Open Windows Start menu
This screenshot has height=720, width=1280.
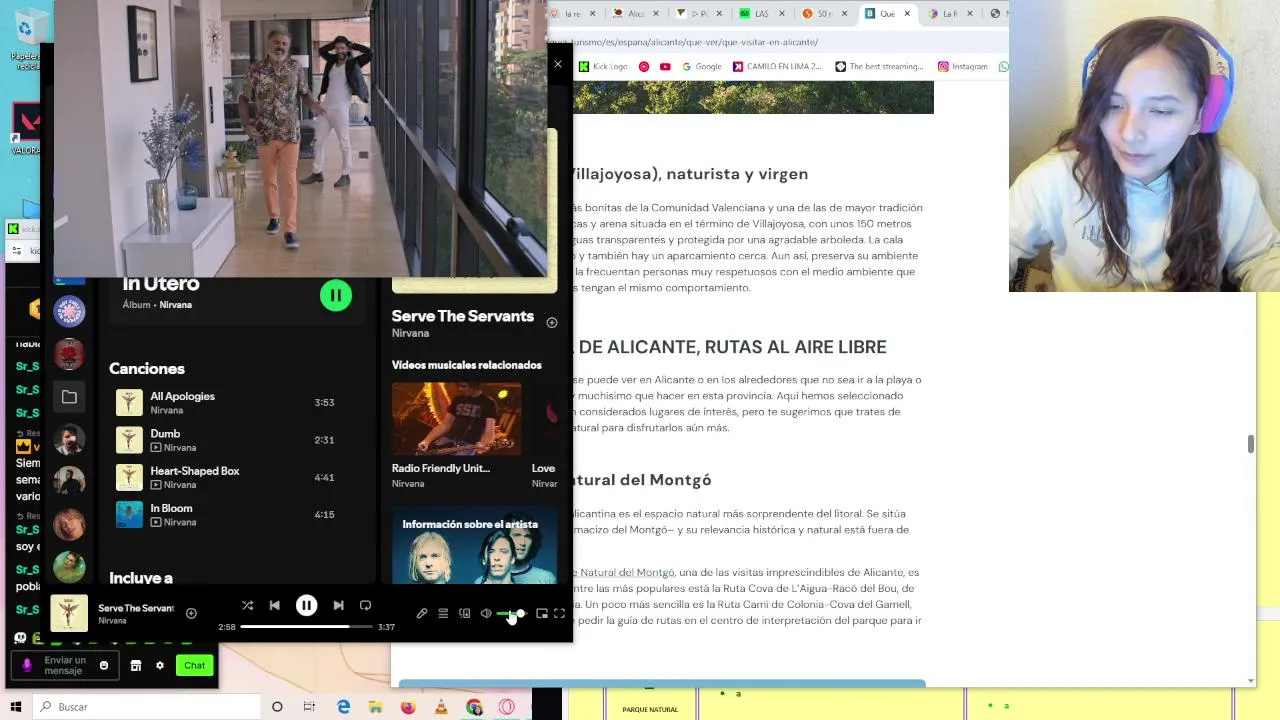tap(17, 707)
